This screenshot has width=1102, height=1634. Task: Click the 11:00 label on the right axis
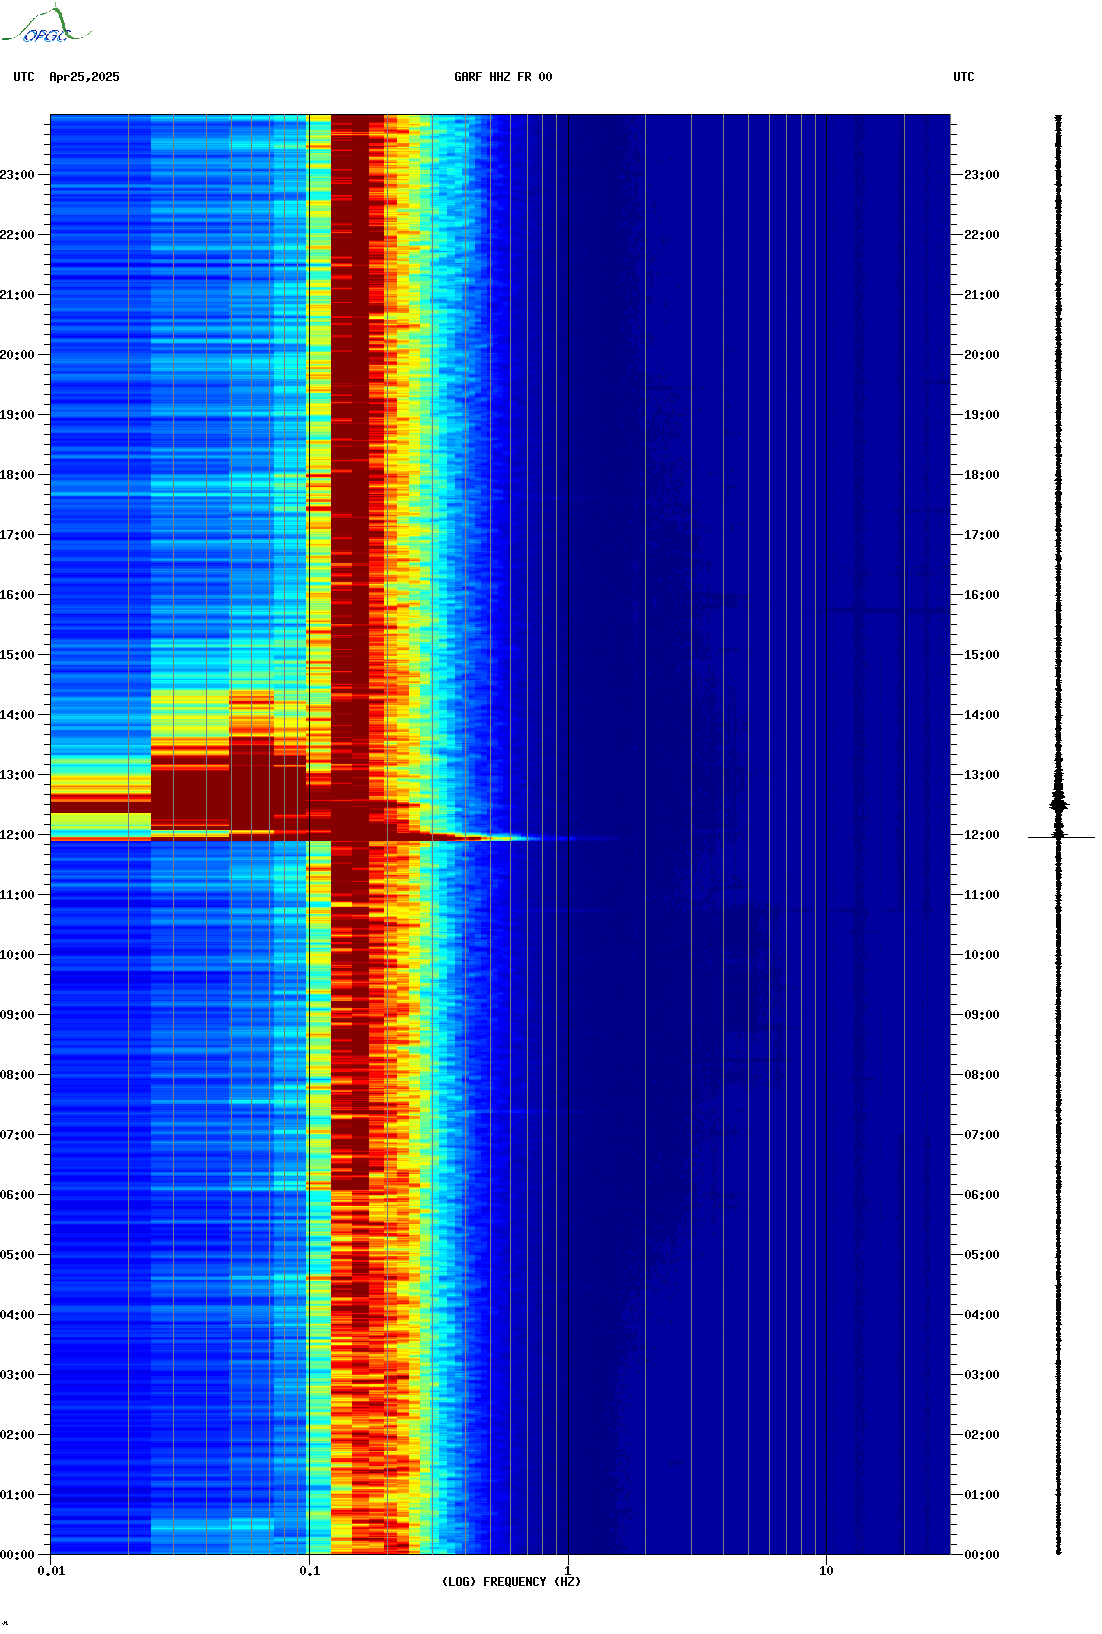coord(982,895)
